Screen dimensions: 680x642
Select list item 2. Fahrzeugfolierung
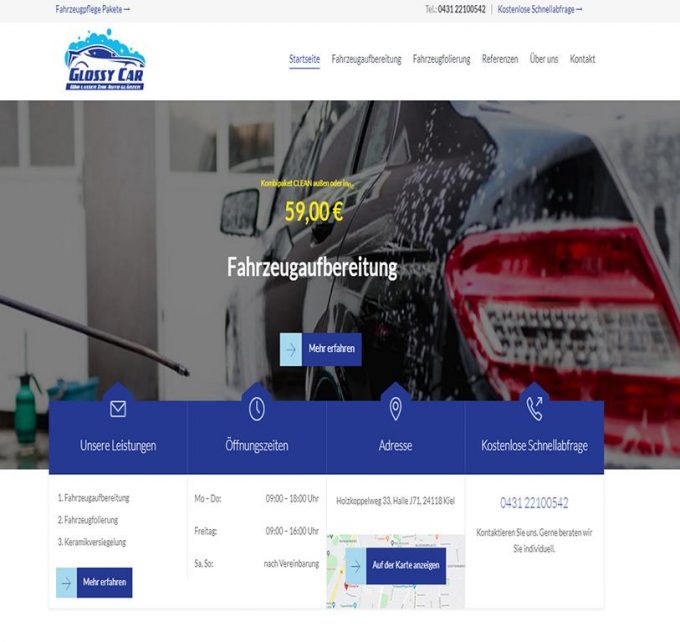click(x=88, y=520)
